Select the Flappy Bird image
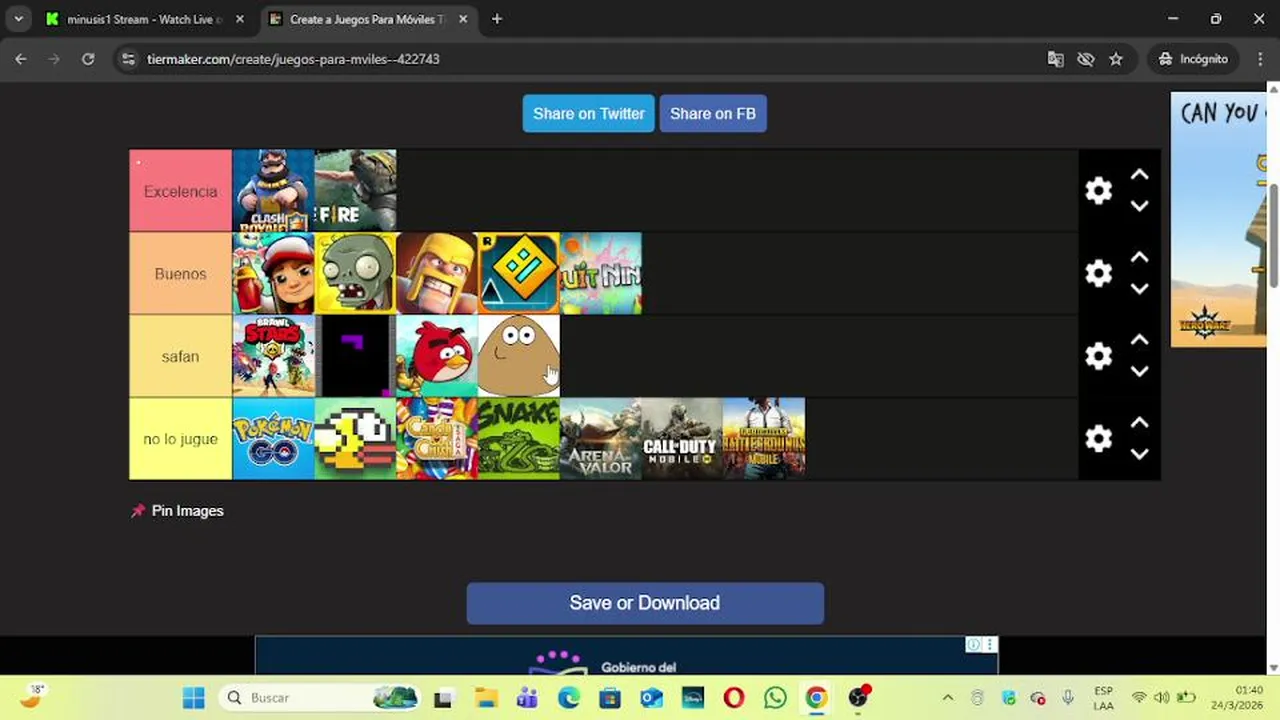The image size is (1280, 720). (355, 438)
